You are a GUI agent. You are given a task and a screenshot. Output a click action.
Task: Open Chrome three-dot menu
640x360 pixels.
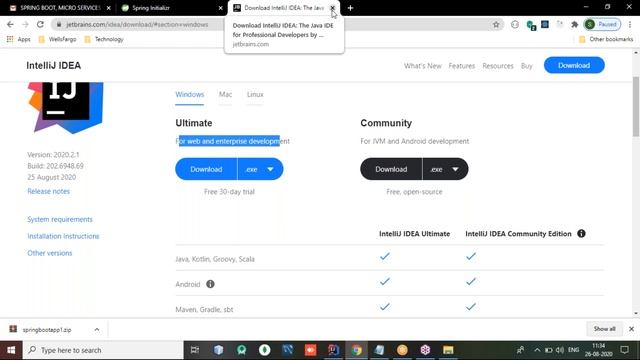[630, 24]
